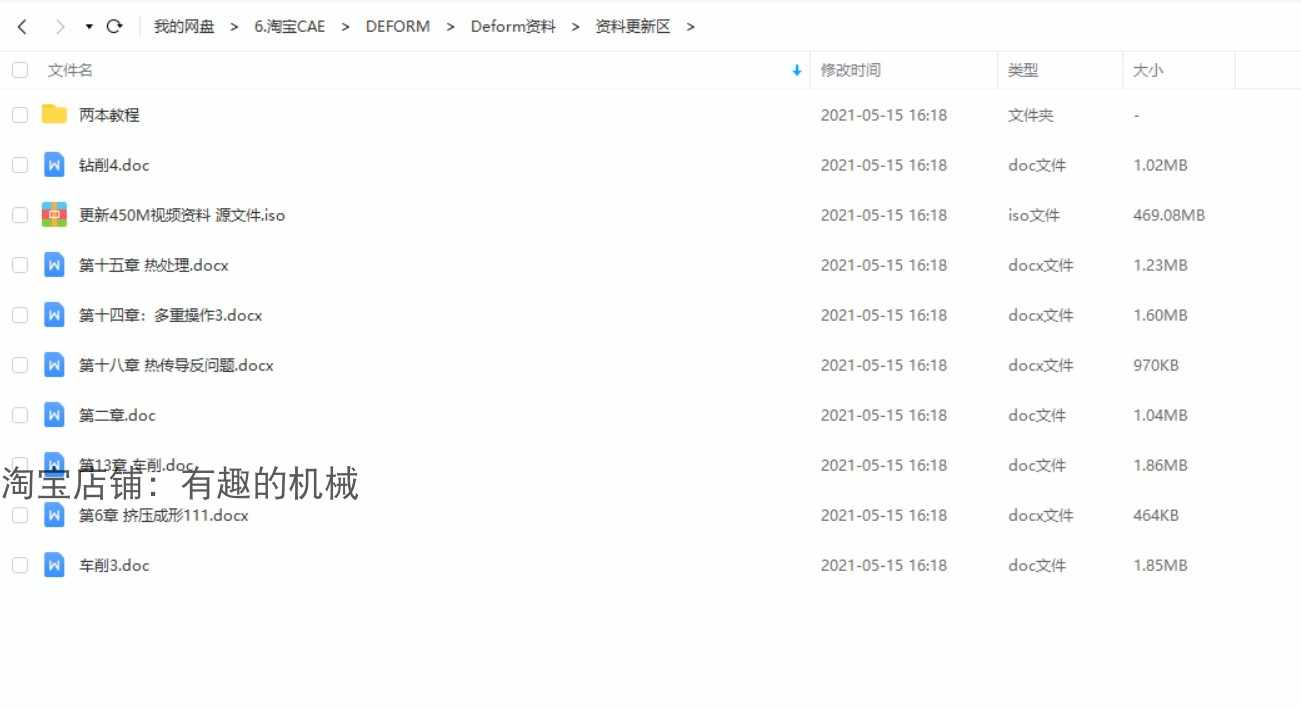Click the 1.60MB size value
The width and height of the screenshot is (1301, 709).
(1160, 315)
